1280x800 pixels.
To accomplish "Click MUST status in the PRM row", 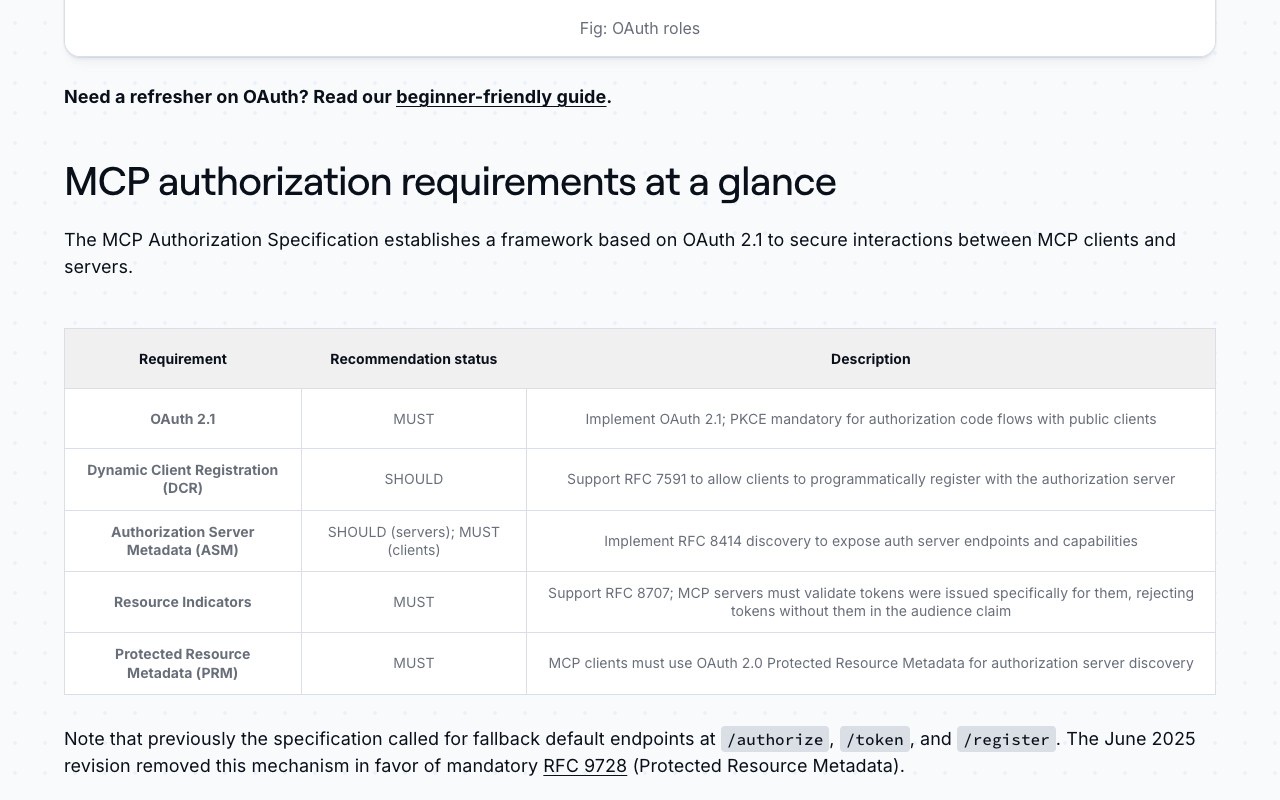I will point(414,663).
